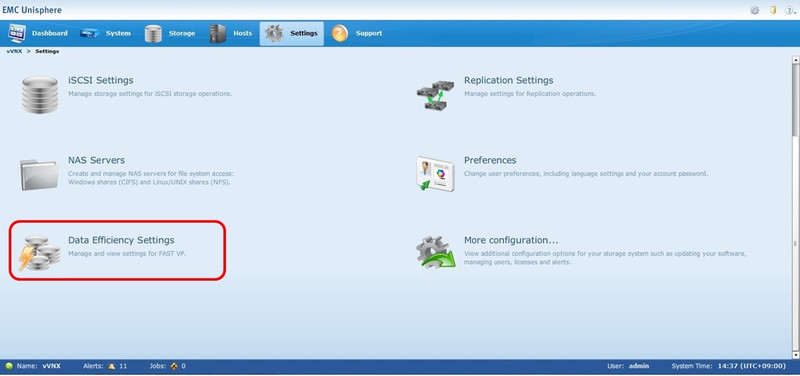Click the admin user name

[639, 366]
